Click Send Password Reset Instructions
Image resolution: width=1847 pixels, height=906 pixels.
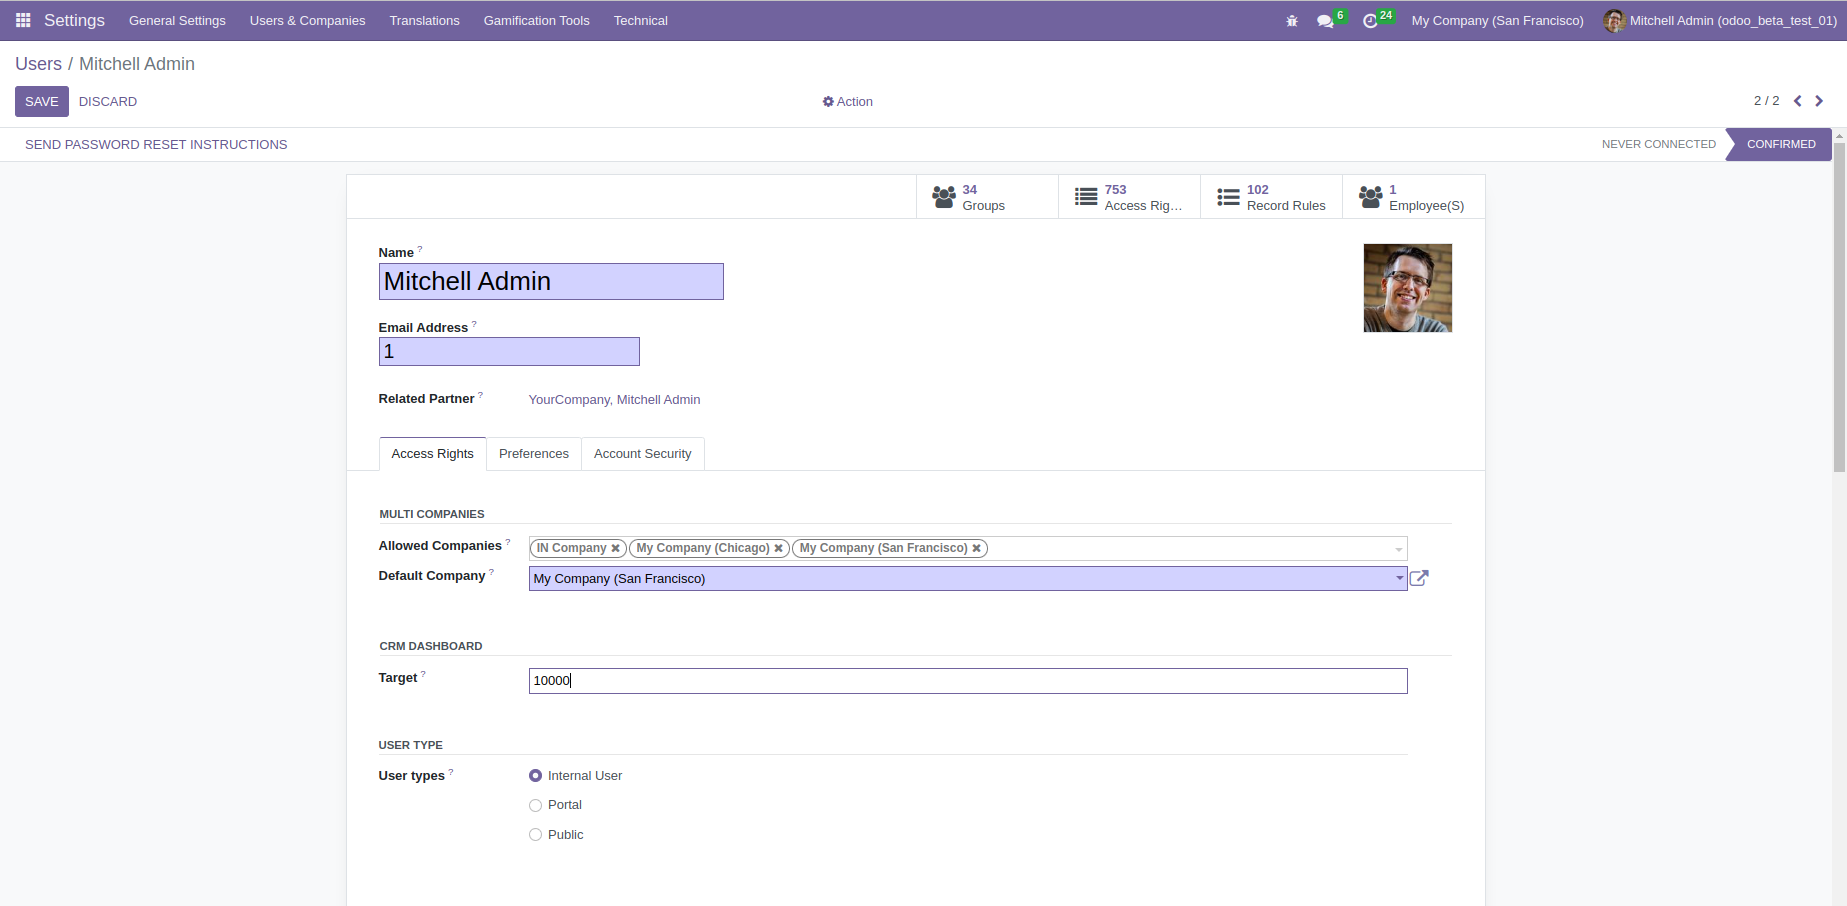point(156,145)
